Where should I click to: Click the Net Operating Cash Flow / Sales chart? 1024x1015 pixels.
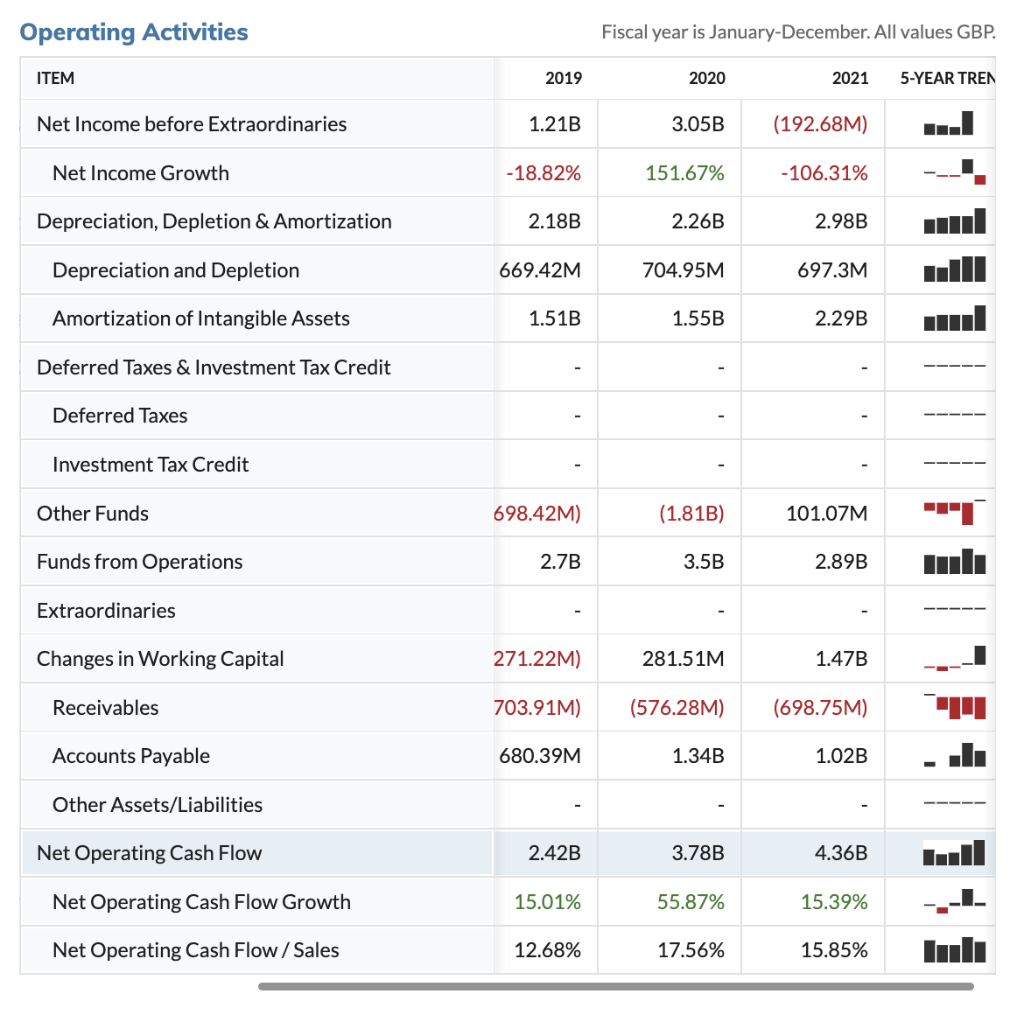954,950
